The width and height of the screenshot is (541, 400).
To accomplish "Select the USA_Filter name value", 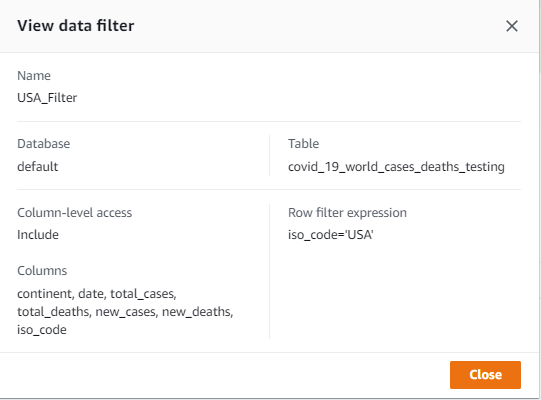I will tap(47, 98).
